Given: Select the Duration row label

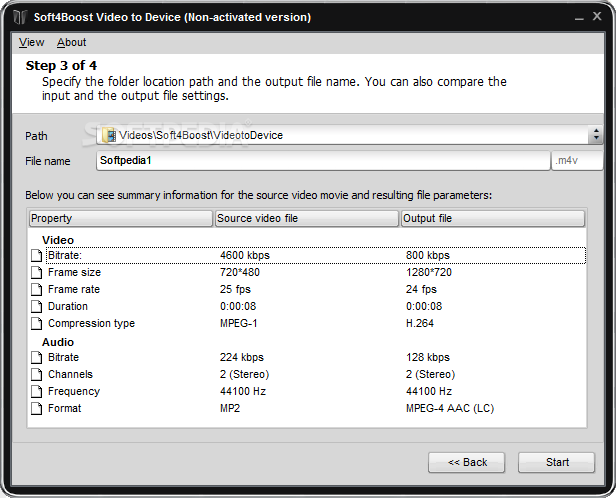Looking at the screenshot, I should (x=68, y=306).
